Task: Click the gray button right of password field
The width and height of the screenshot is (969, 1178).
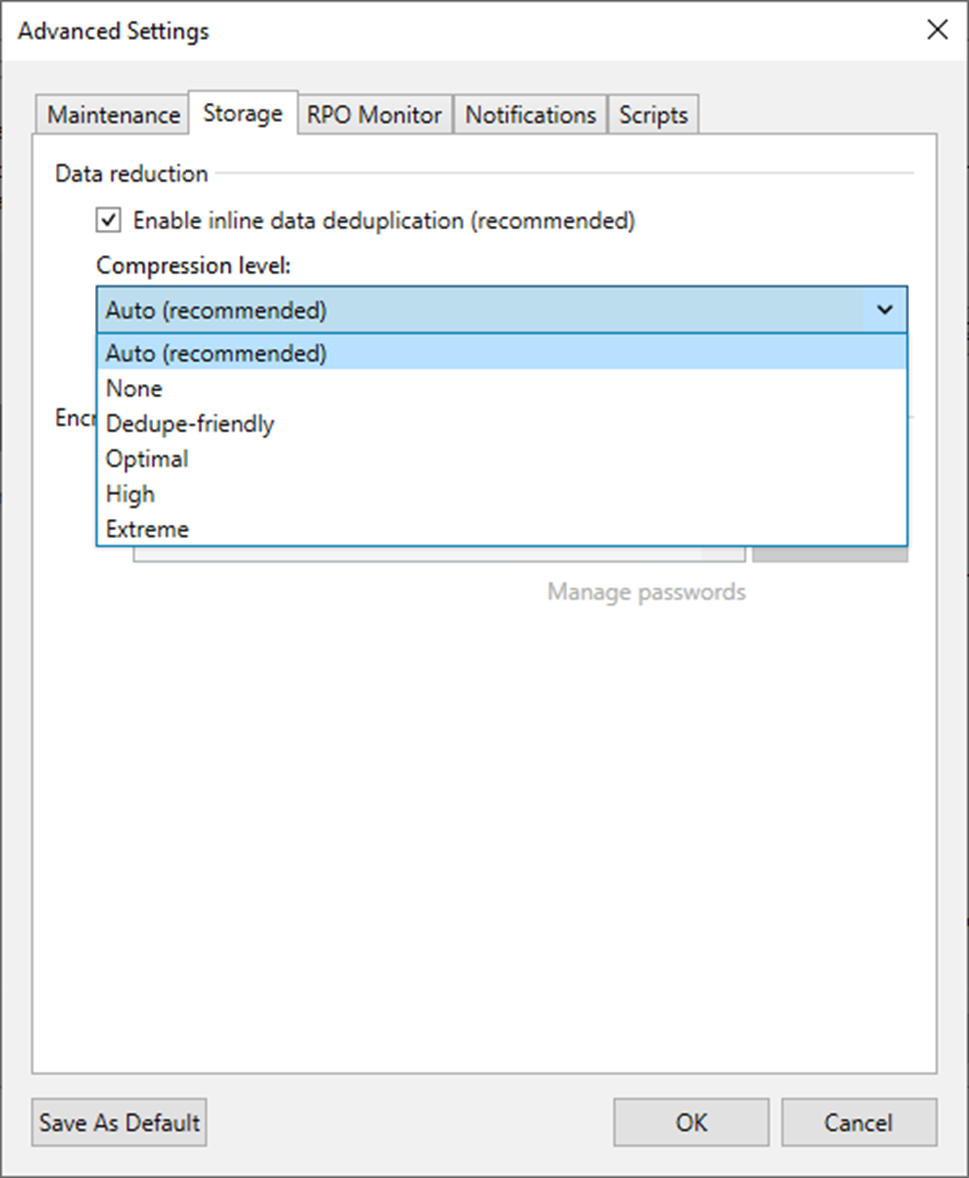Action: click(x=829, y=554)
